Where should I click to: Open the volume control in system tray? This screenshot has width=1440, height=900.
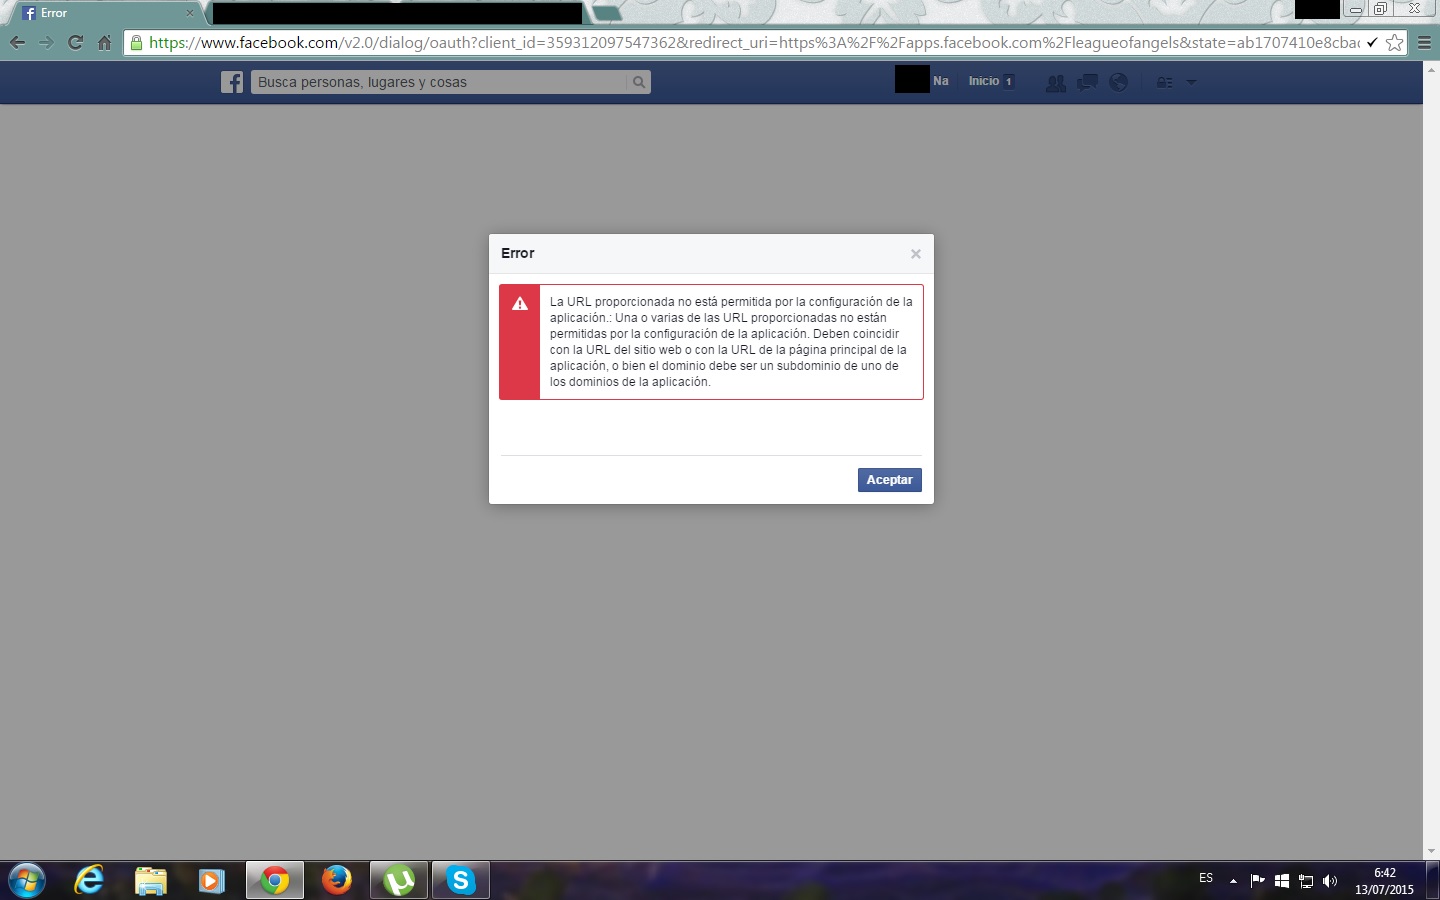[x=1330, y=881]
